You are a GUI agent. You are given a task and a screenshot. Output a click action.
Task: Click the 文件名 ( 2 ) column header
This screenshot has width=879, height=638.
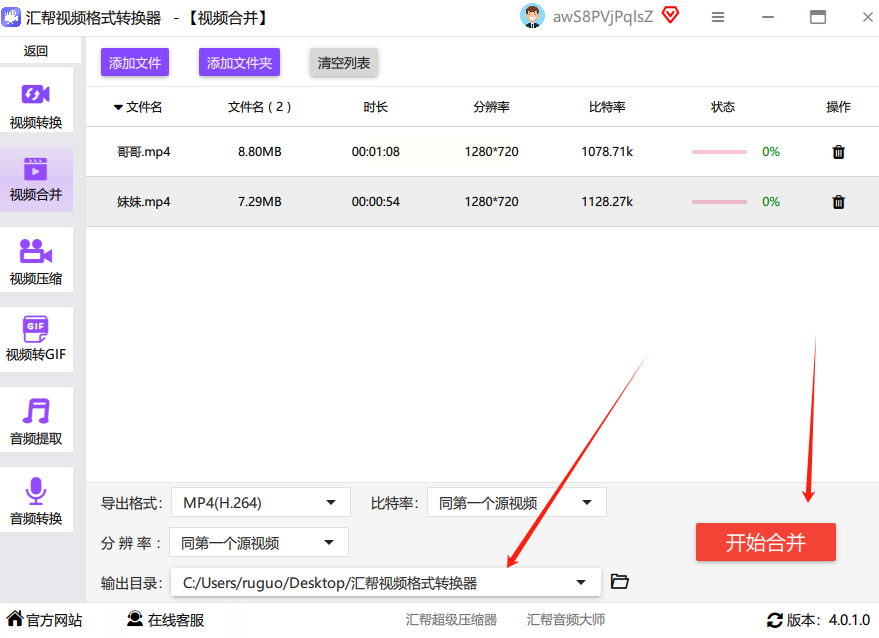tap(260, 107)
